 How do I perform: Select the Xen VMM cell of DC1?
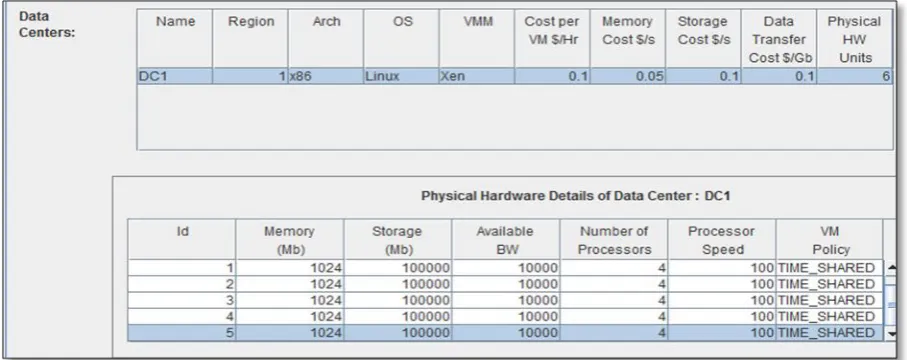point(477,76)
